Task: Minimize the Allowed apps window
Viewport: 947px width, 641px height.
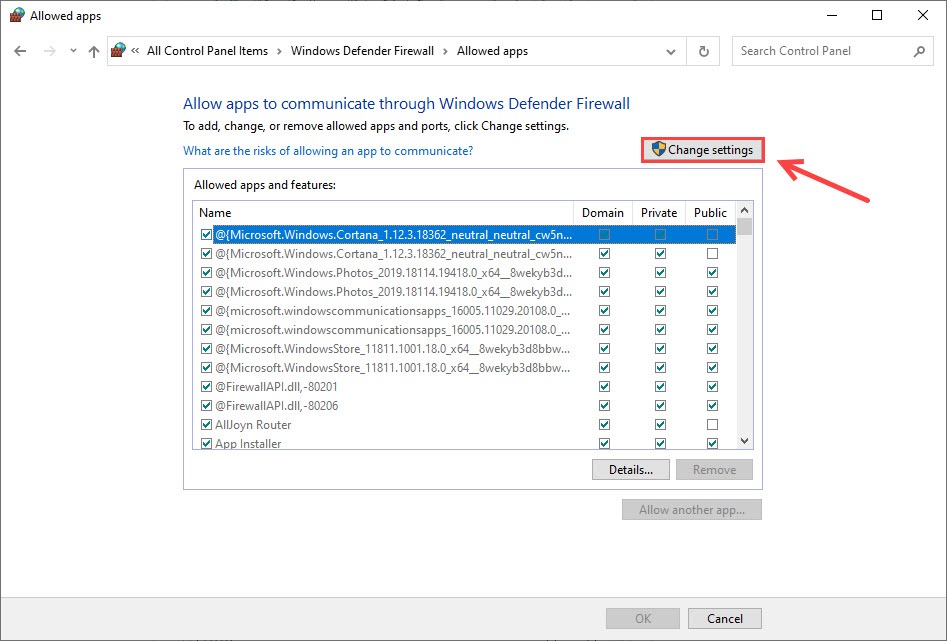Action: pos(832,15)
